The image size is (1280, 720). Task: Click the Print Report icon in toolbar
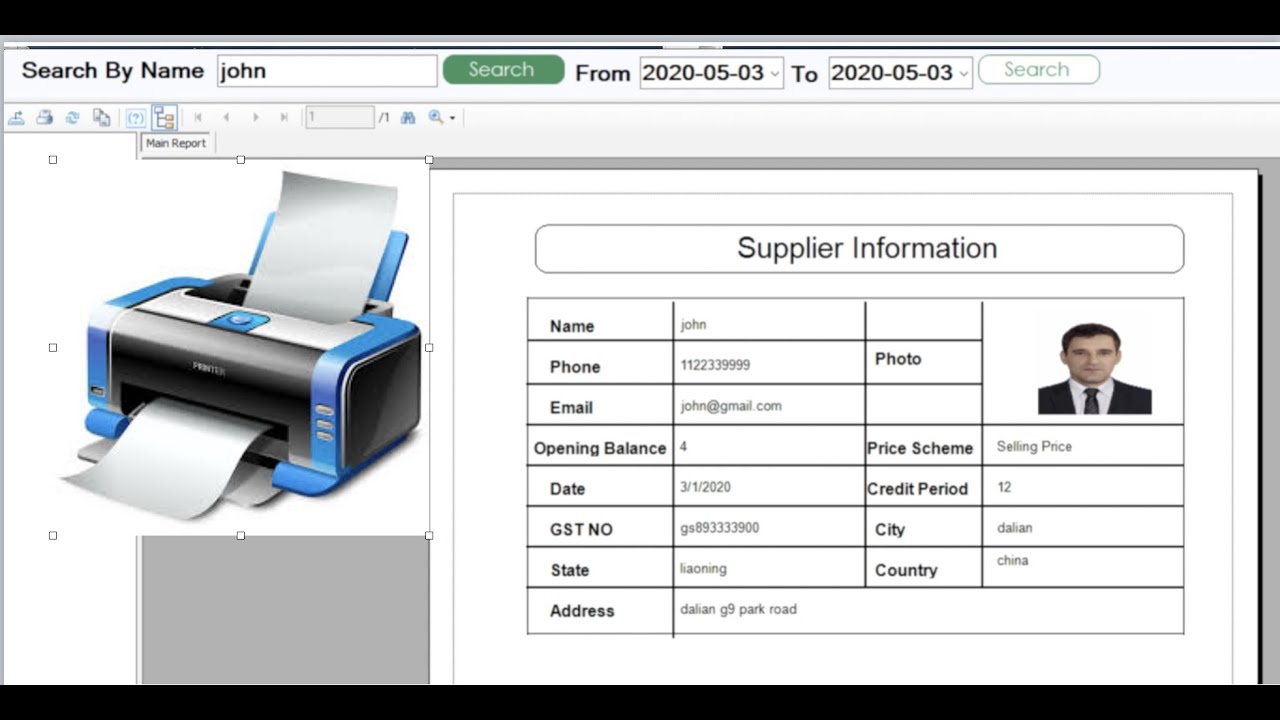(x=44, y=117)
